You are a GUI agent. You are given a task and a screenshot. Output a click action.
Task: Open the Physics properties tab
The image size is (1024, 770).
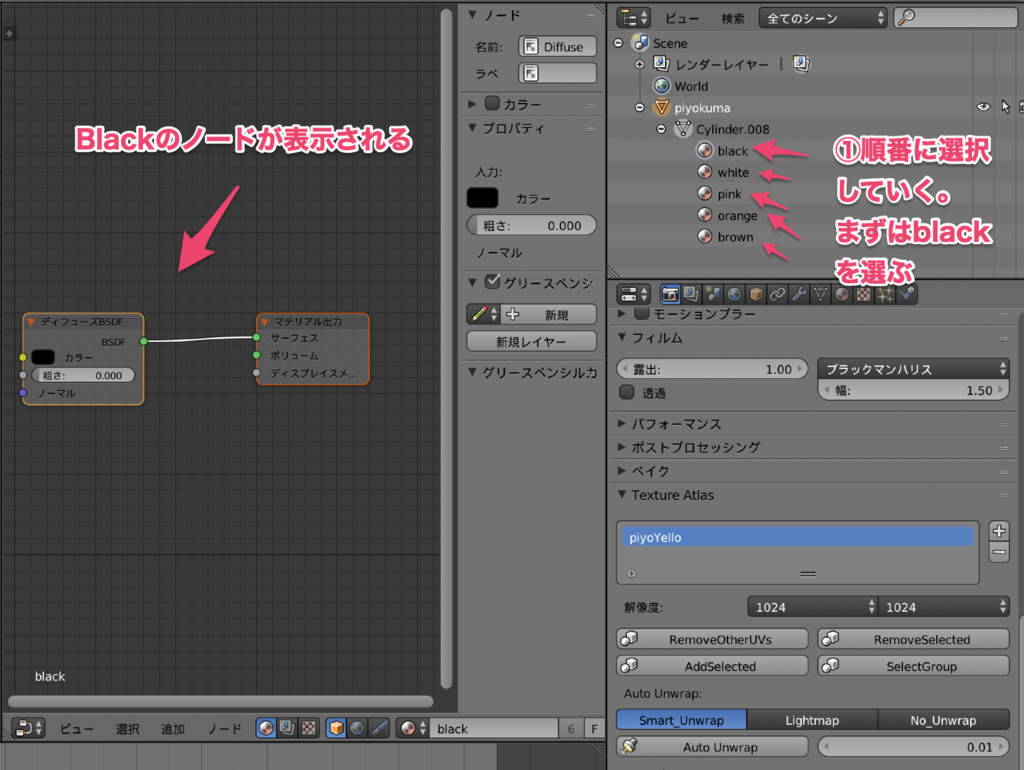[x=906, y=295]
